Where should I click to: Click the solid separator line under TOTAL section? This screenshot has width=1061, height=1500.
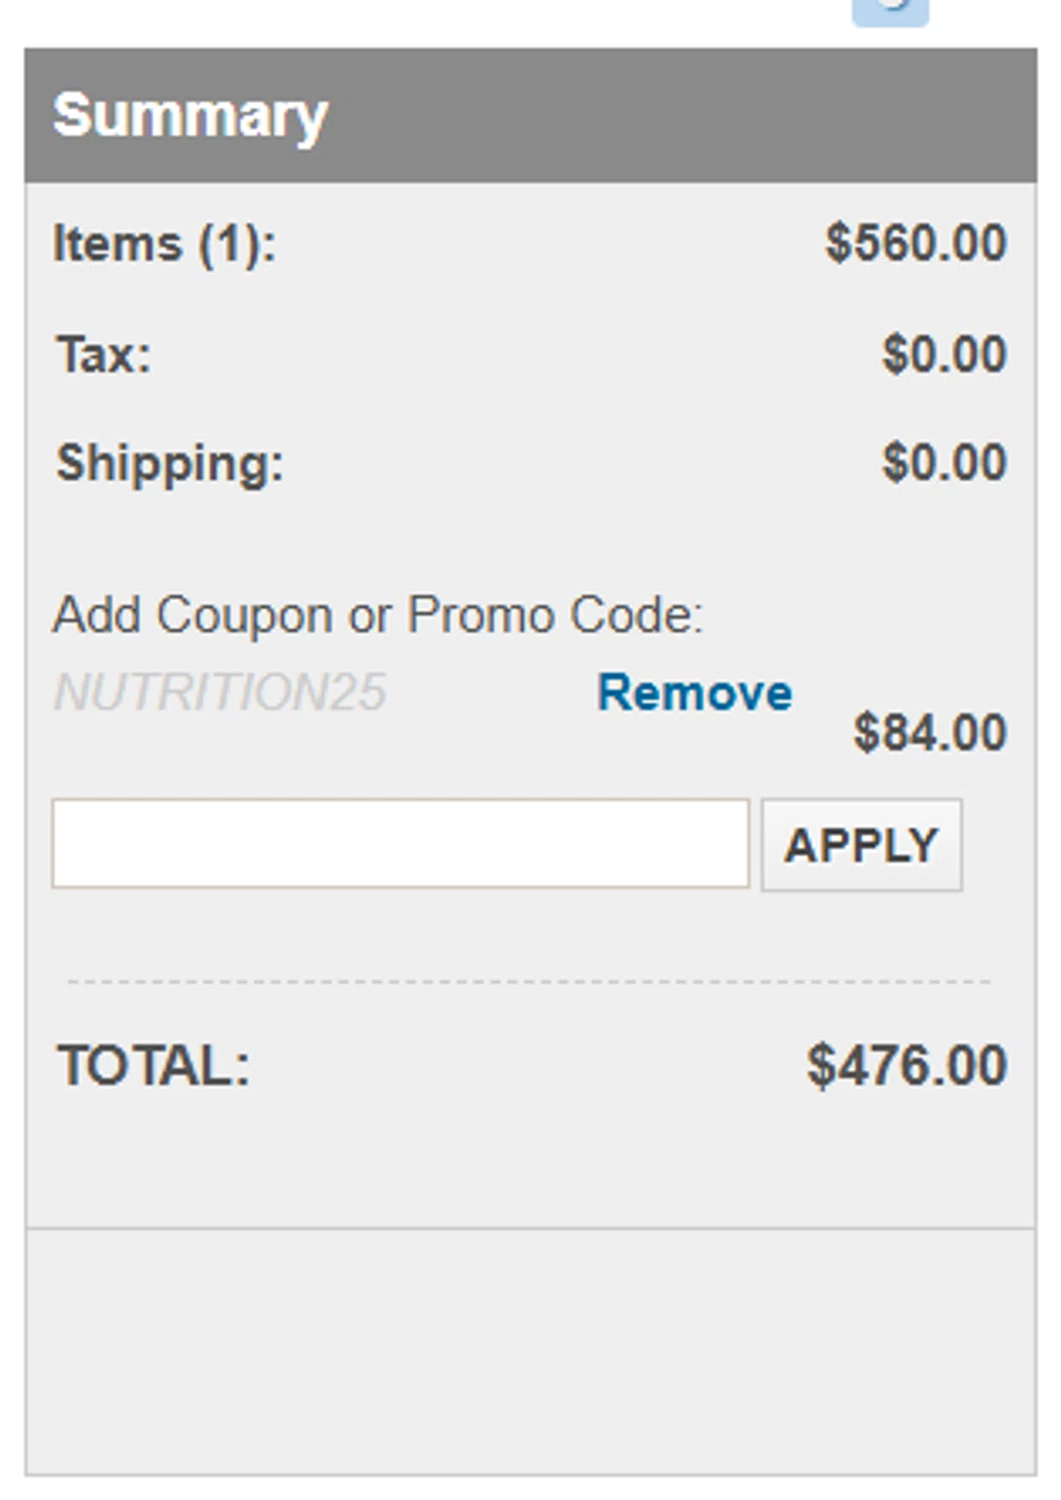(530, 1228)
